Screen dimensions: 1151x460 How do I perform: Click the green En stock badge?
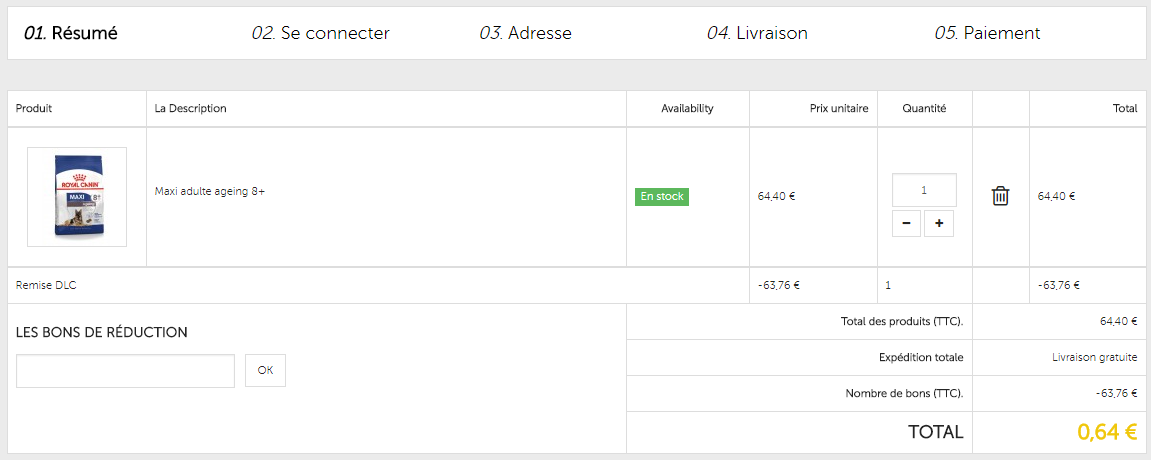[661, 197]
